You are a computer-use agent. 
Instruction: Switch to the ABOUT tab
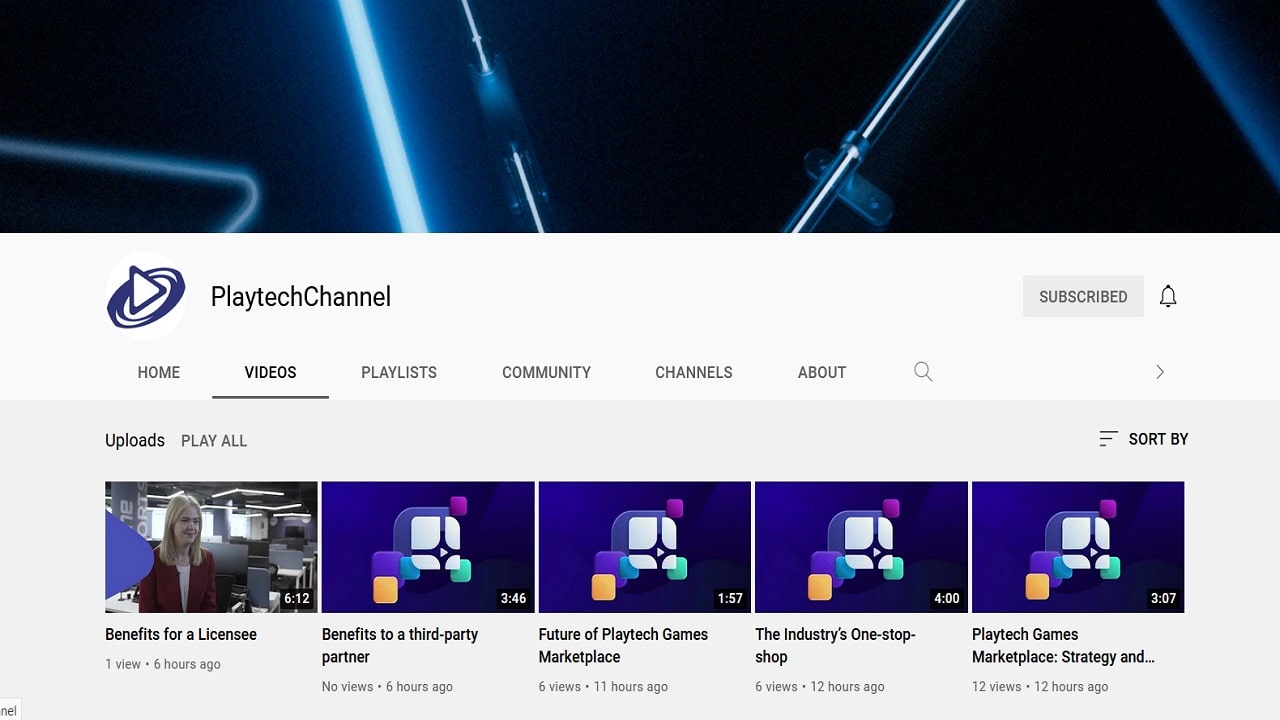821,372
